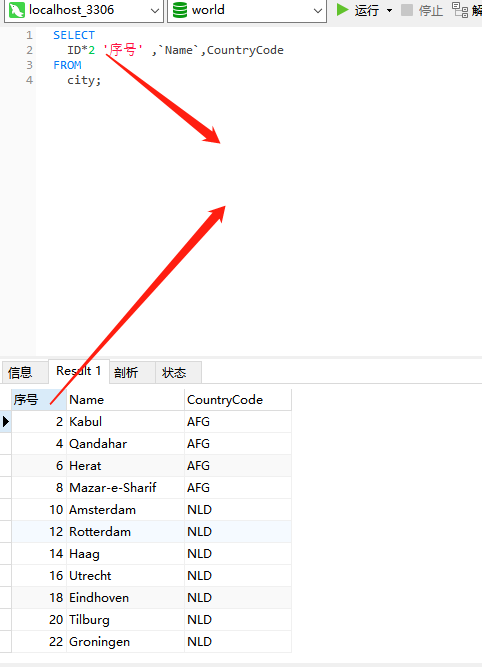This screenshot has height=667, width=482.
Task: Click the NLD code in Groningen row
Action: click(x=238, y=642)
